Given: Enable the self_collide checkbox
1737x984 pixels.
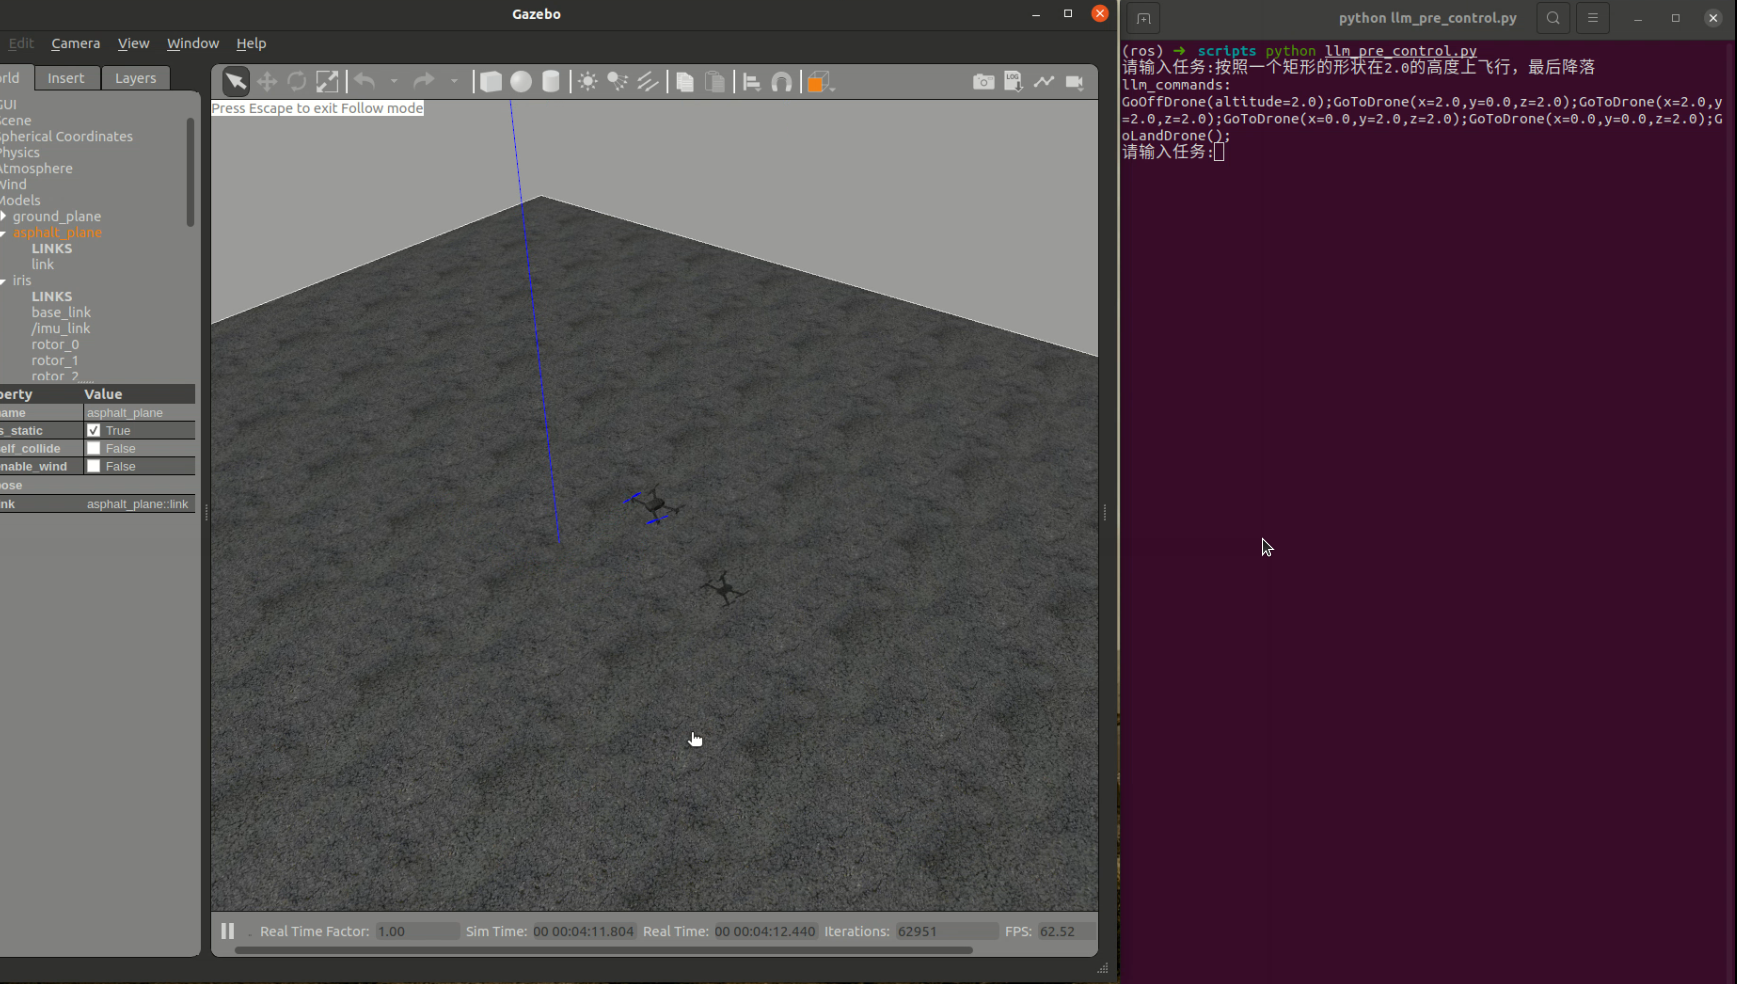Looking at the screenshot, I should click(94, 449).
